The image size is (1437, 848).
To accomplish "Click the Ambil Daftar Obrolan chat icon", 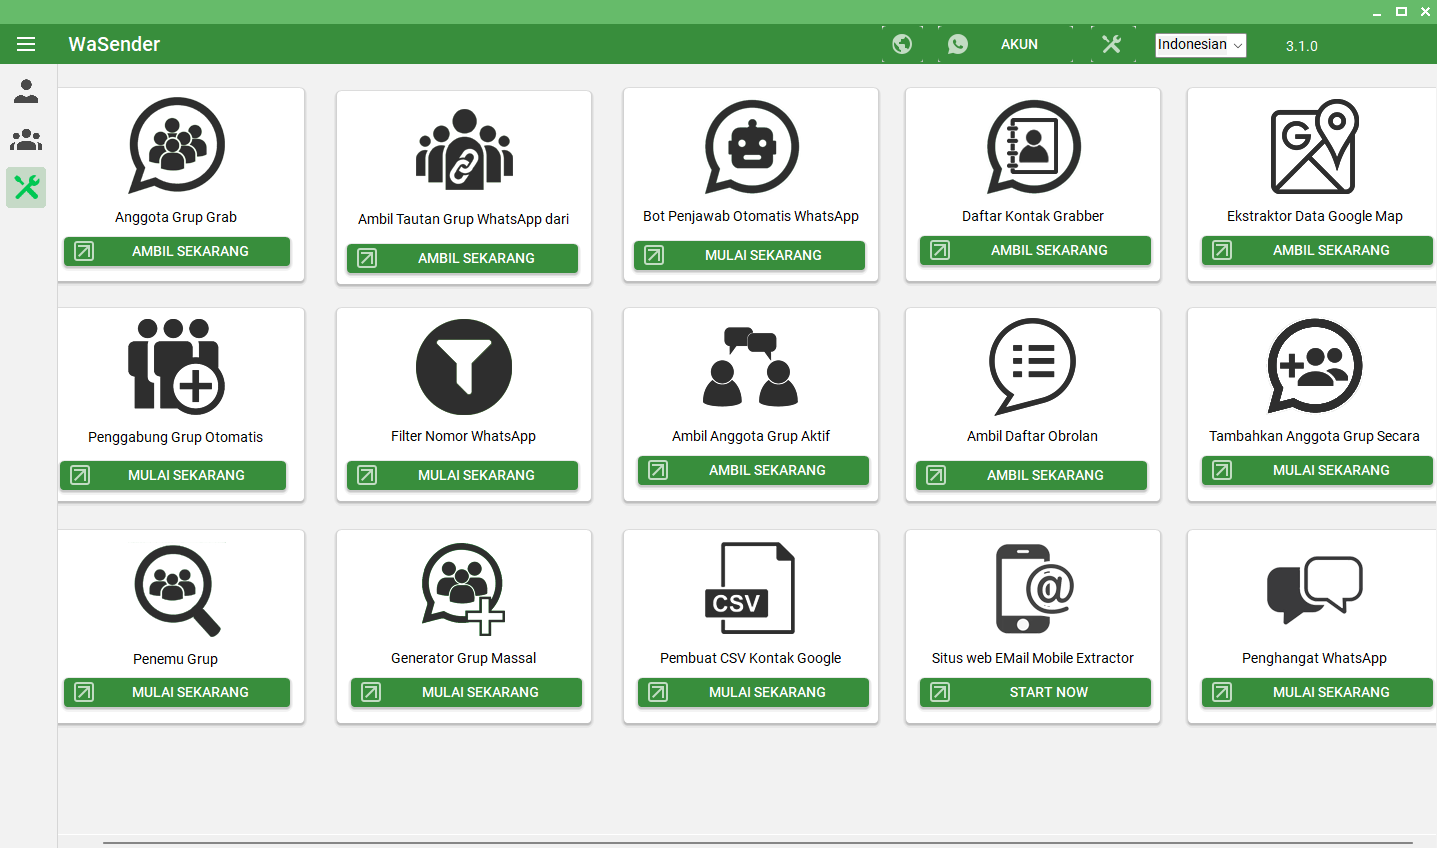I will coord(1033,366).
